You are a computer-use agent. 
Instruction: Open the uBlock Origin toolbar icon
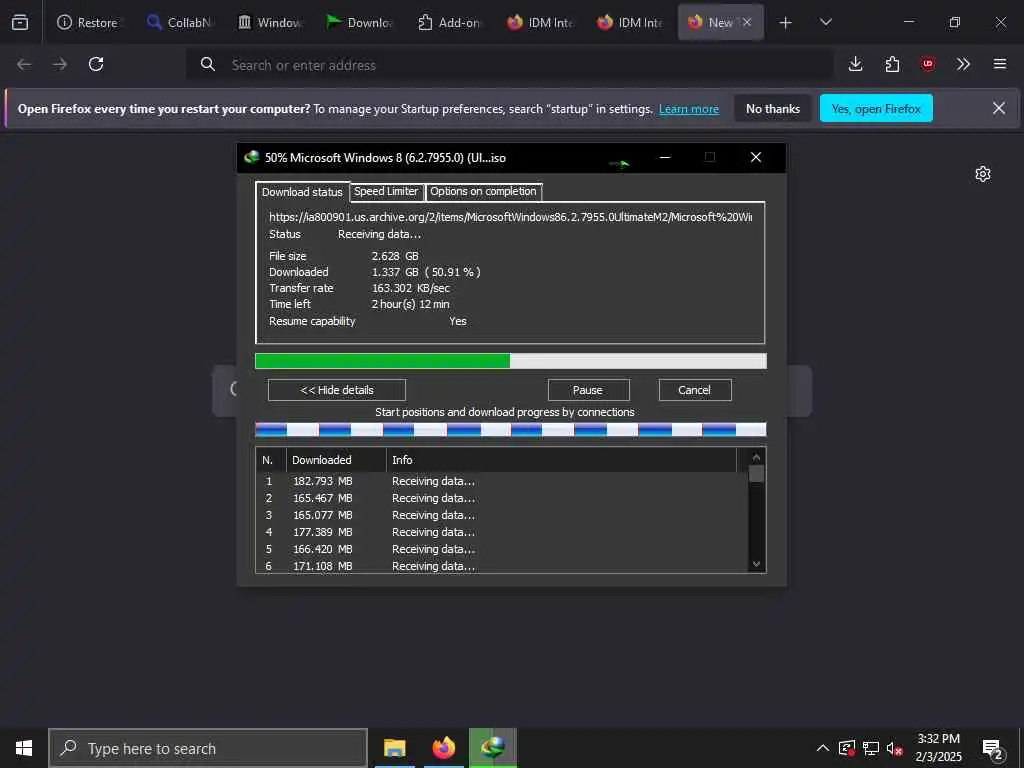[927, 64]
